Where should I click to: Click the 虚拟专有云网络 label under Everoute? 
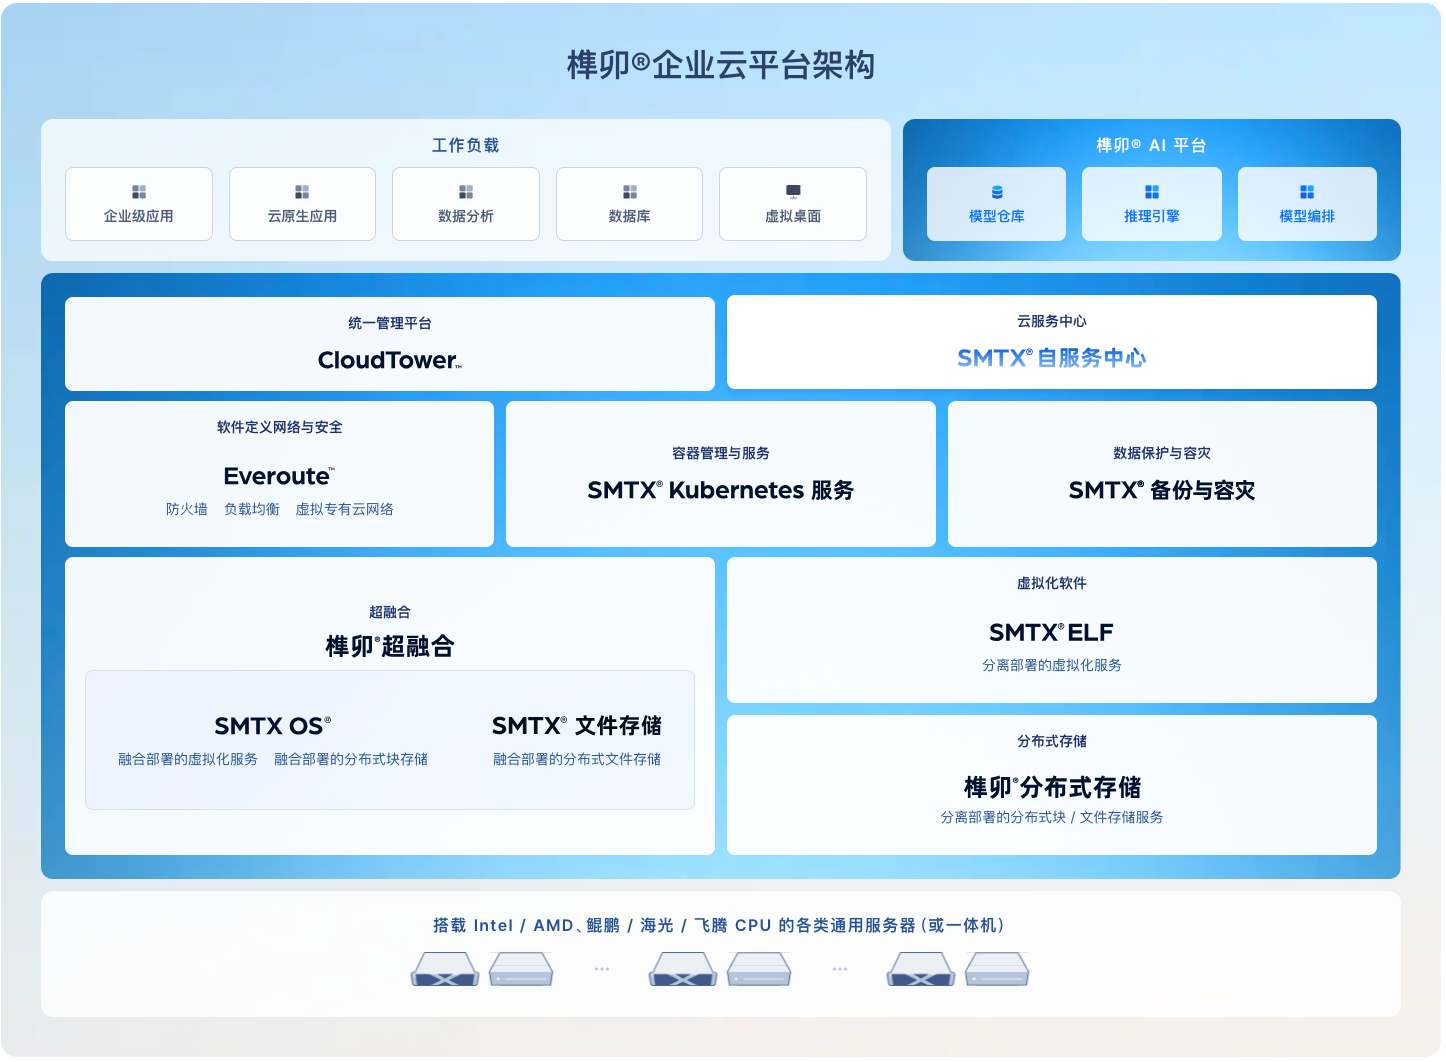[344, 509]
